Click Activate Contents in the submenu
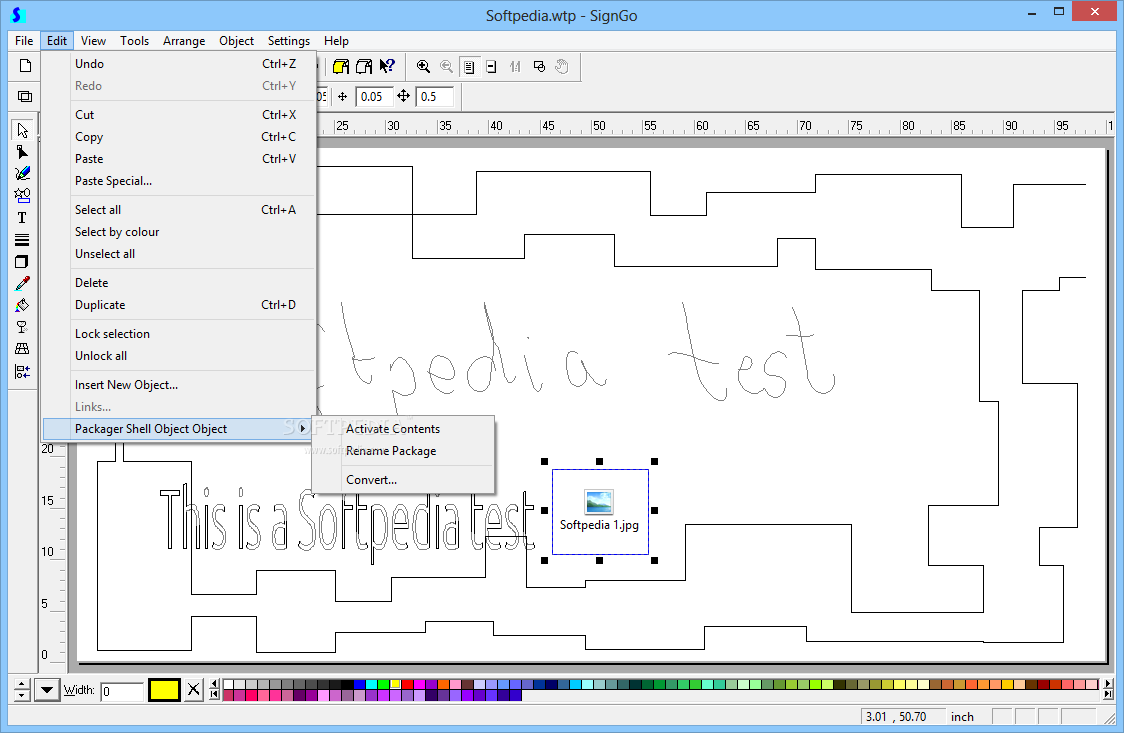Viewport: 1124px width, 733px height. point(404,428)
